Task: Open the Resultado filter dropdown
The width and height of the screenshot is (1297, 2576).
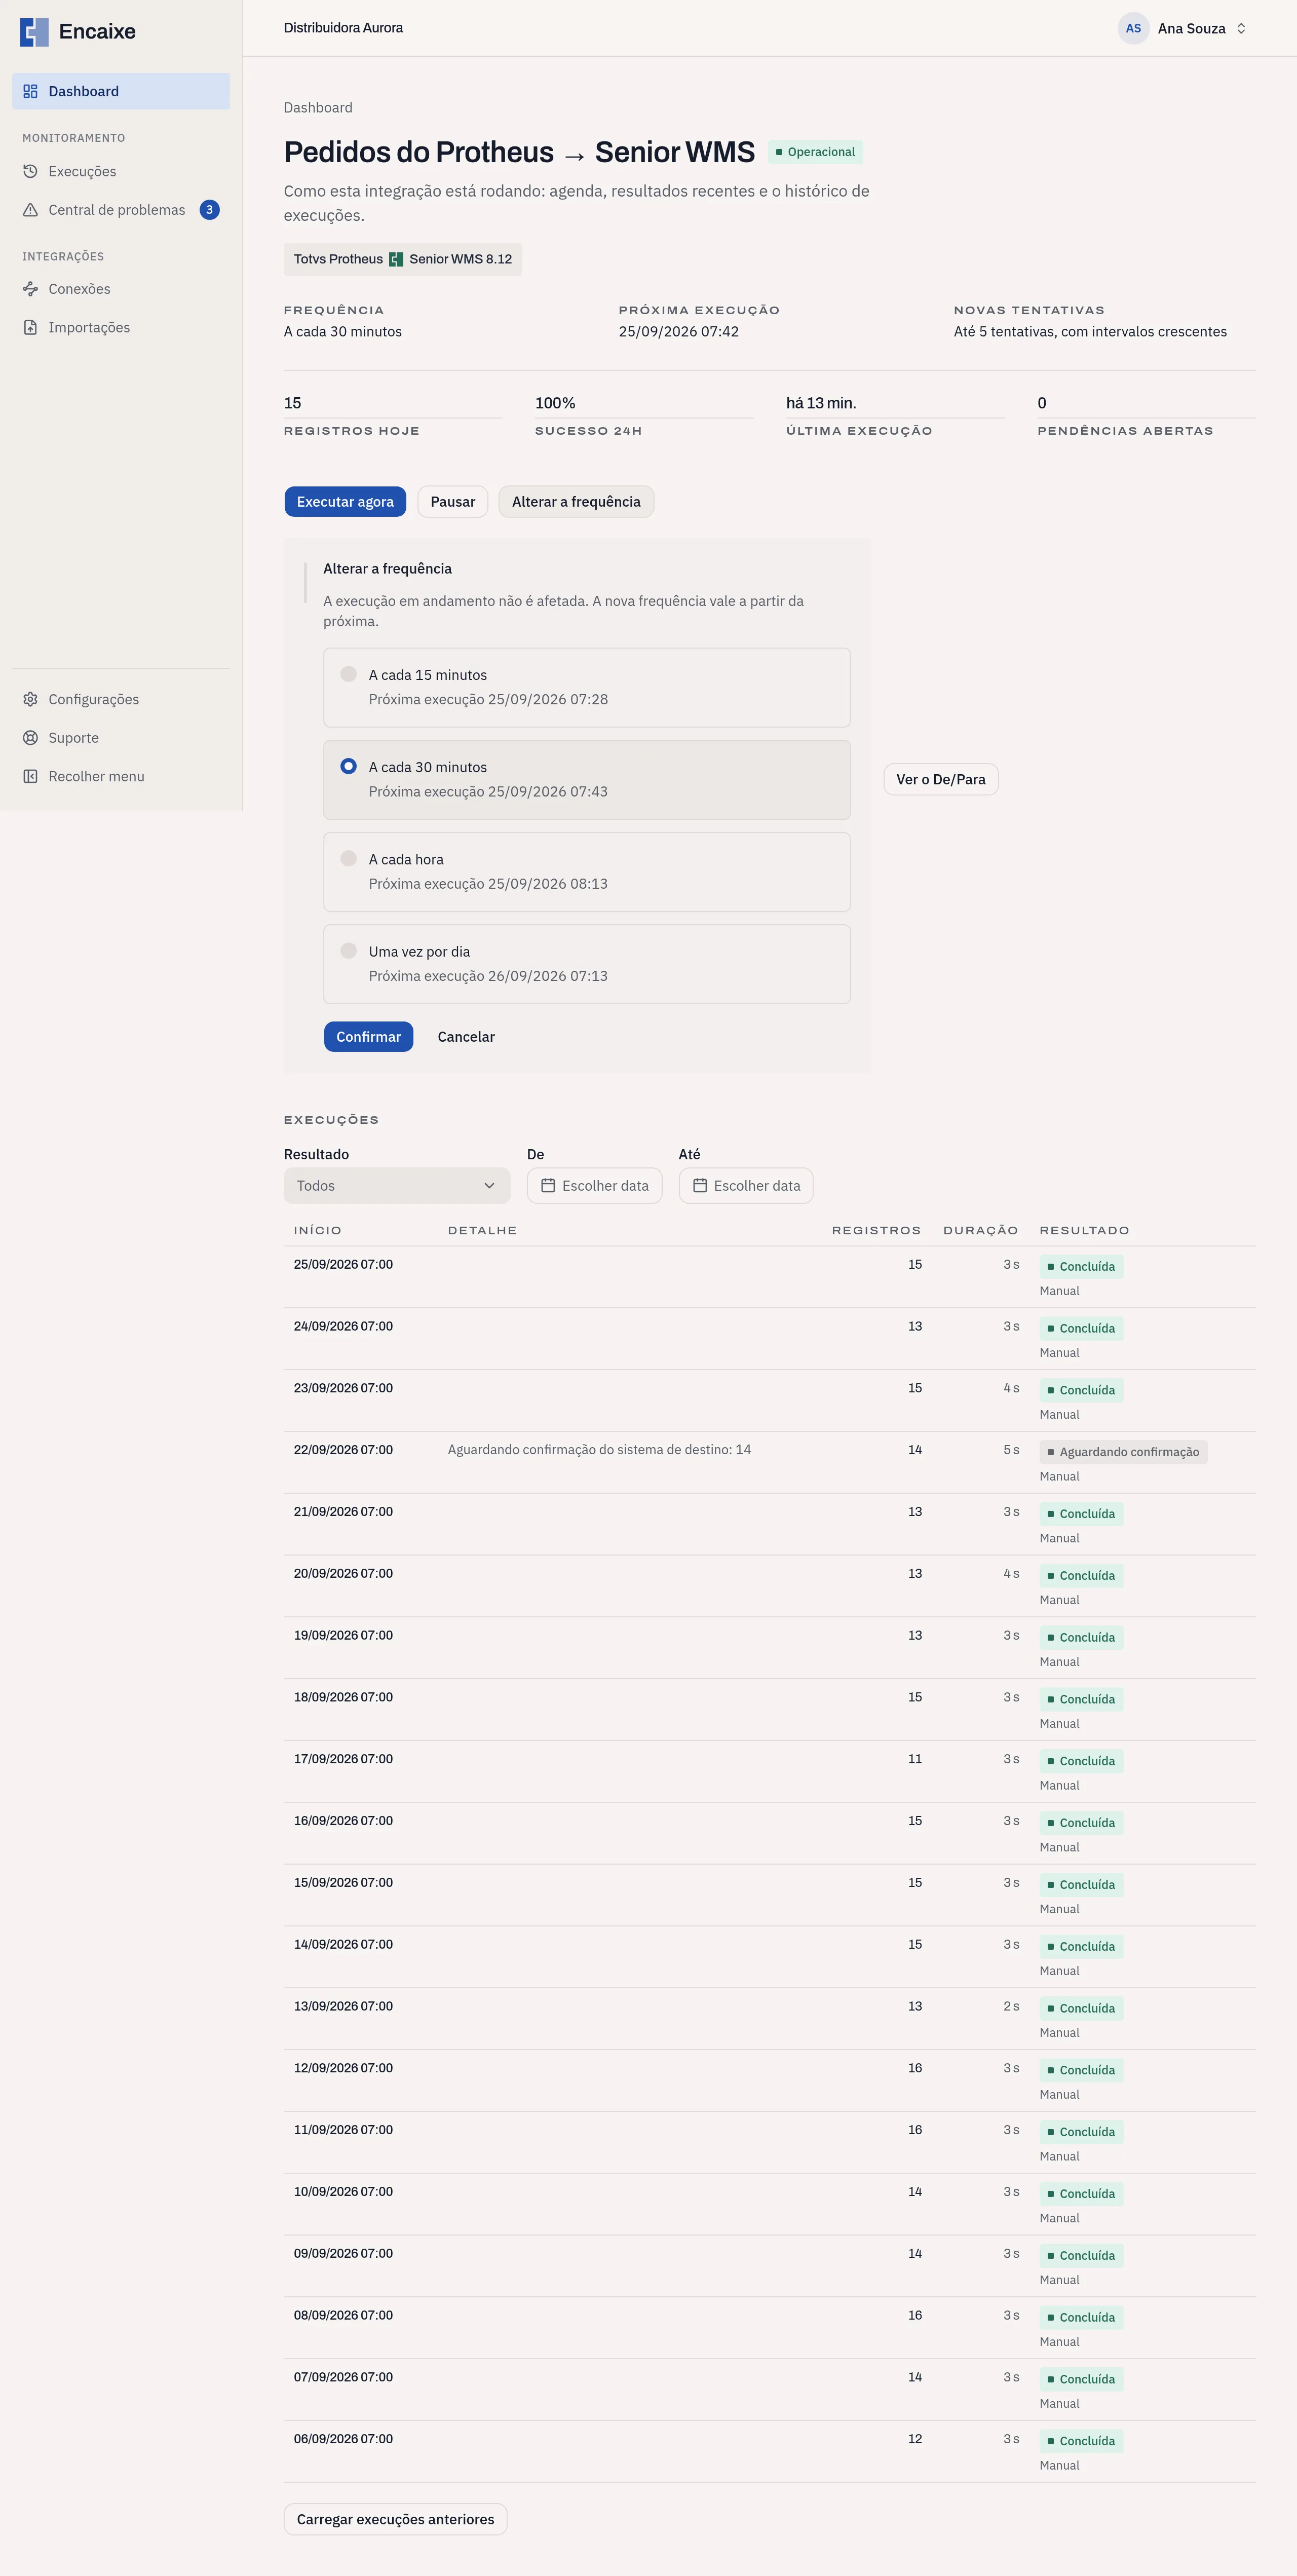Action: [397, 1185]
